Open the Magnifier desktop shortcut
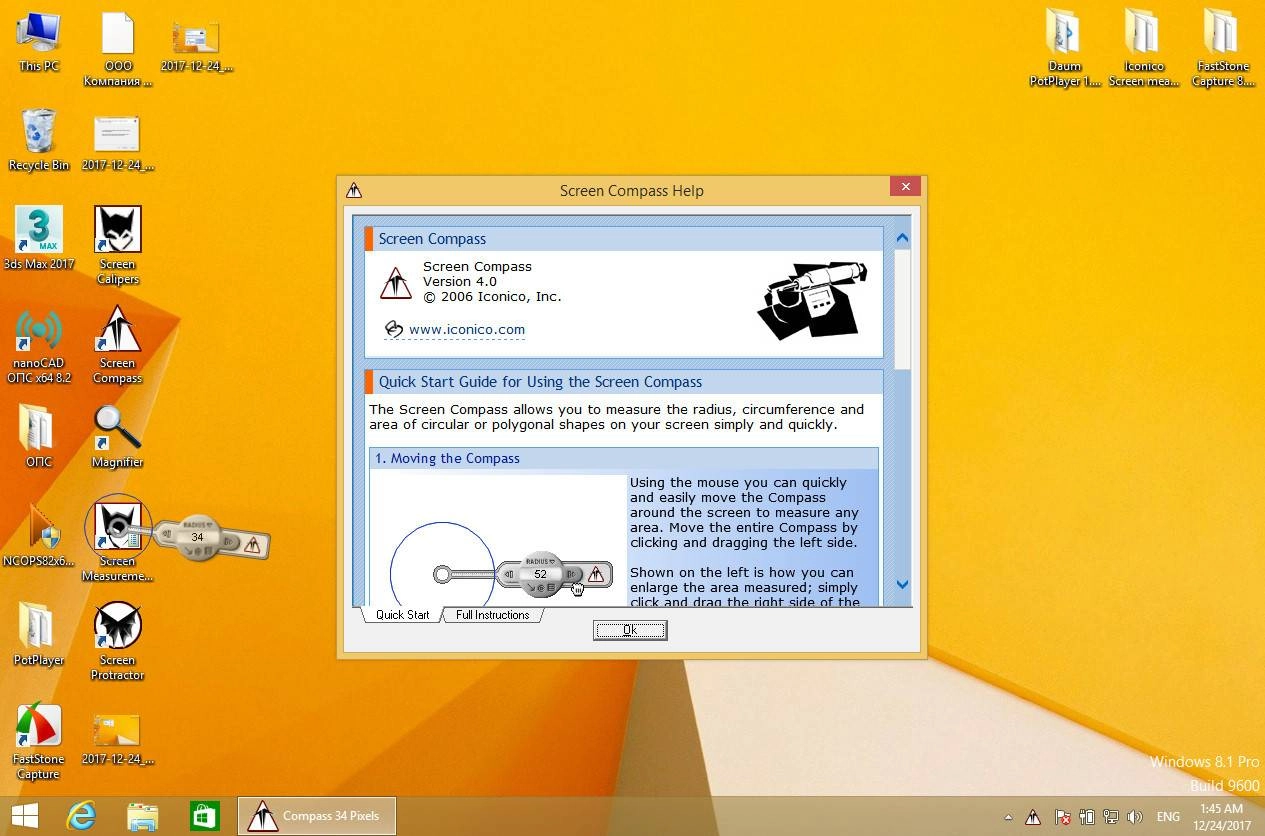The image size is (1265, 836). pyautogui.click(x=117, y=436)
